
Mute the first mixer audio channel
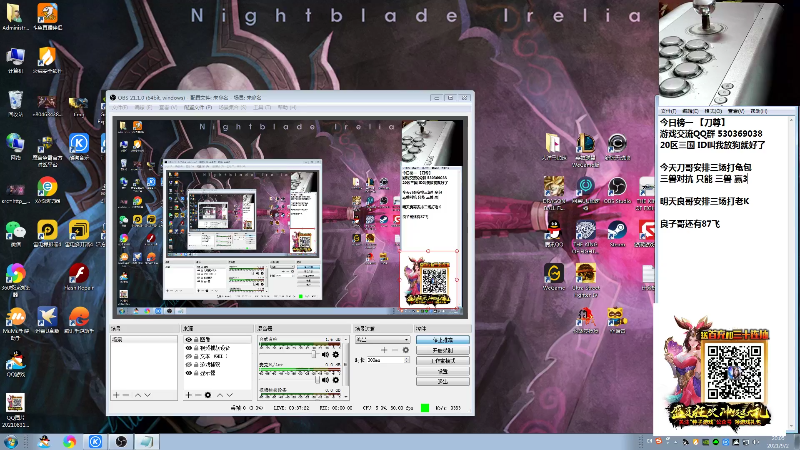point(325,354)
